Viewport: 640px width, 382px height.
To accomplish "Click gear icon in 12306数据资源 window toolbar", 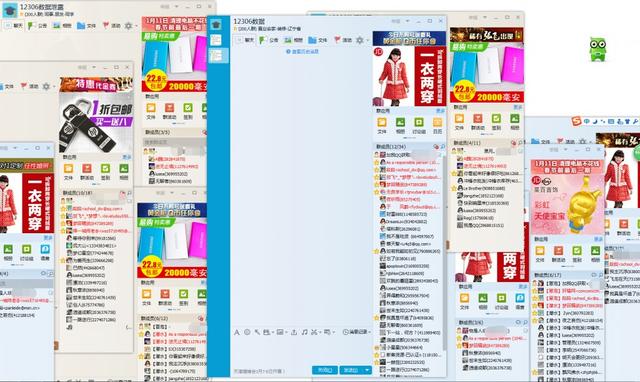I will (129, 26).
